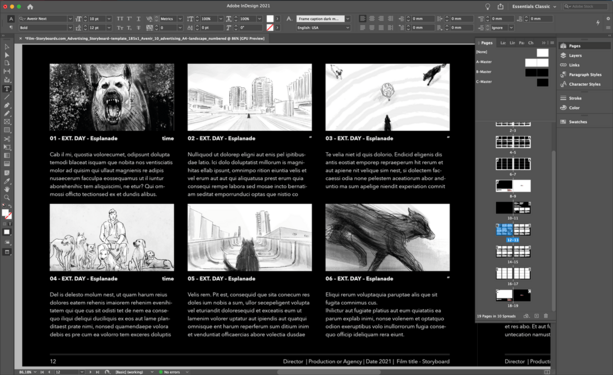Select the Zoom tool

pos(7,197)
